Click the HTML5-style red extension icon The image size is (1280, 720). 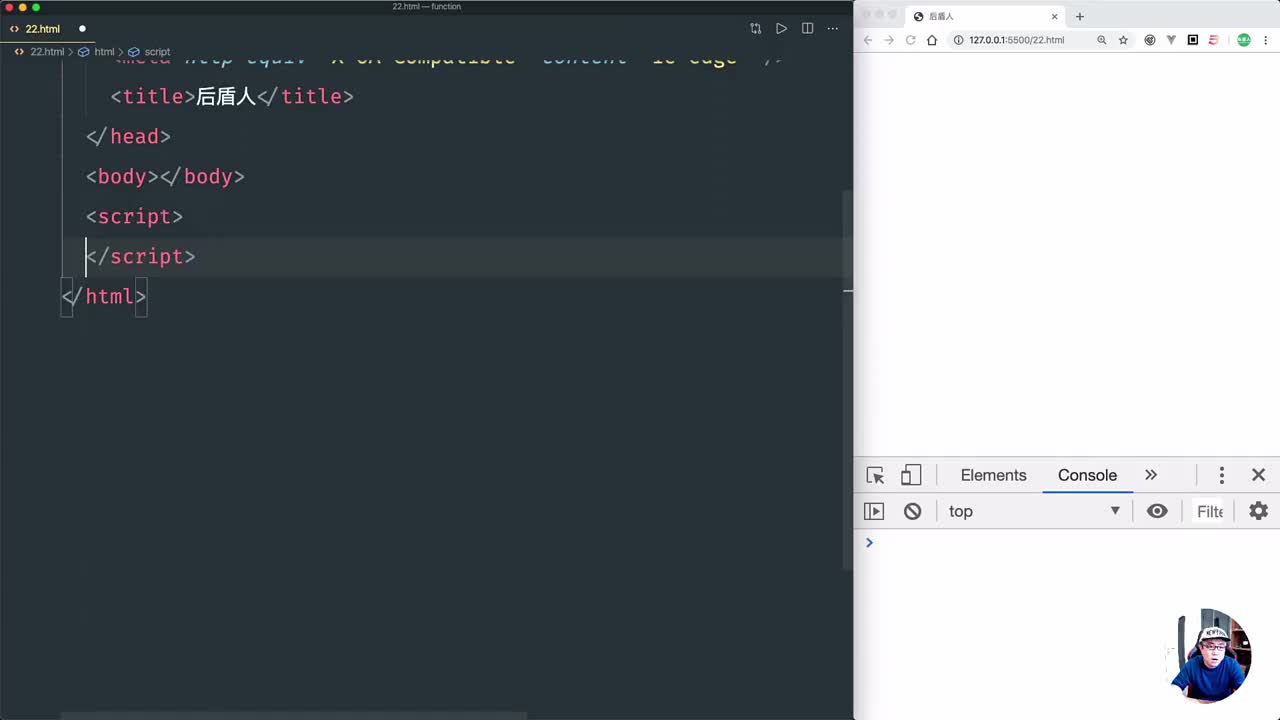[1214, 40]
